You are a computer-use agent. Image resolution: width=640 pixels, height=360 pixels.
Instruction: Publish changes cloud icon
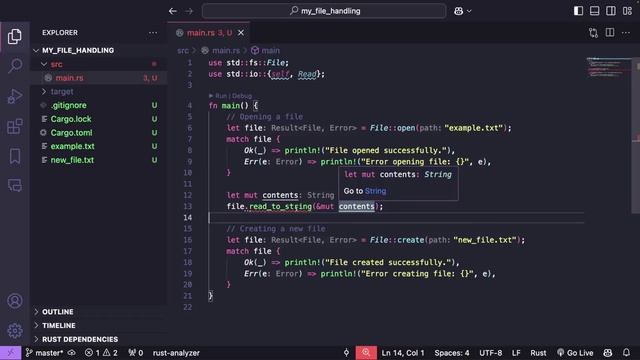(72, 353)
